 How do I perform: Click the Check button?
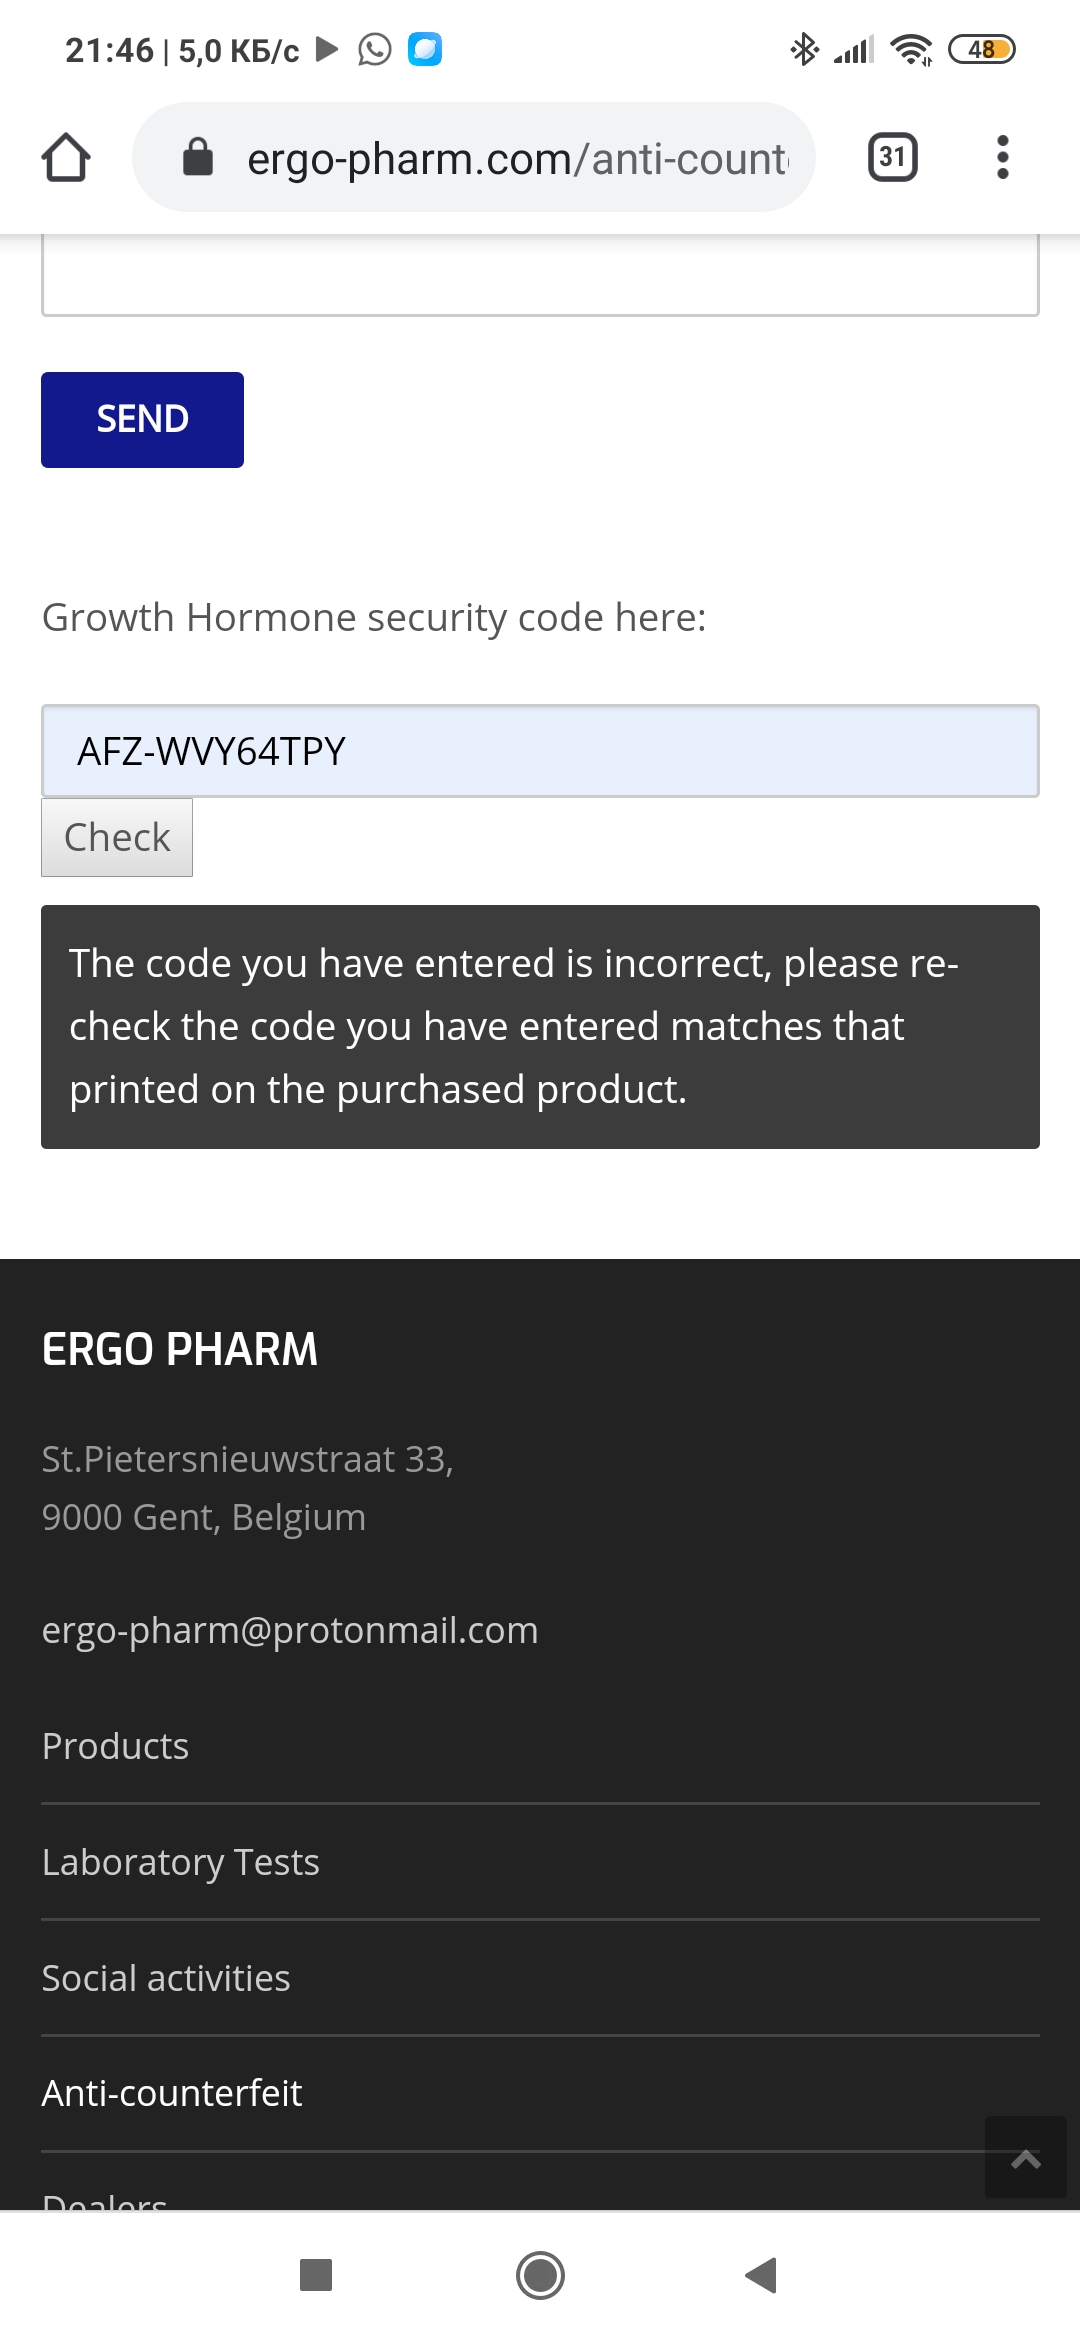pyautogui.click(x=117, y=837)
